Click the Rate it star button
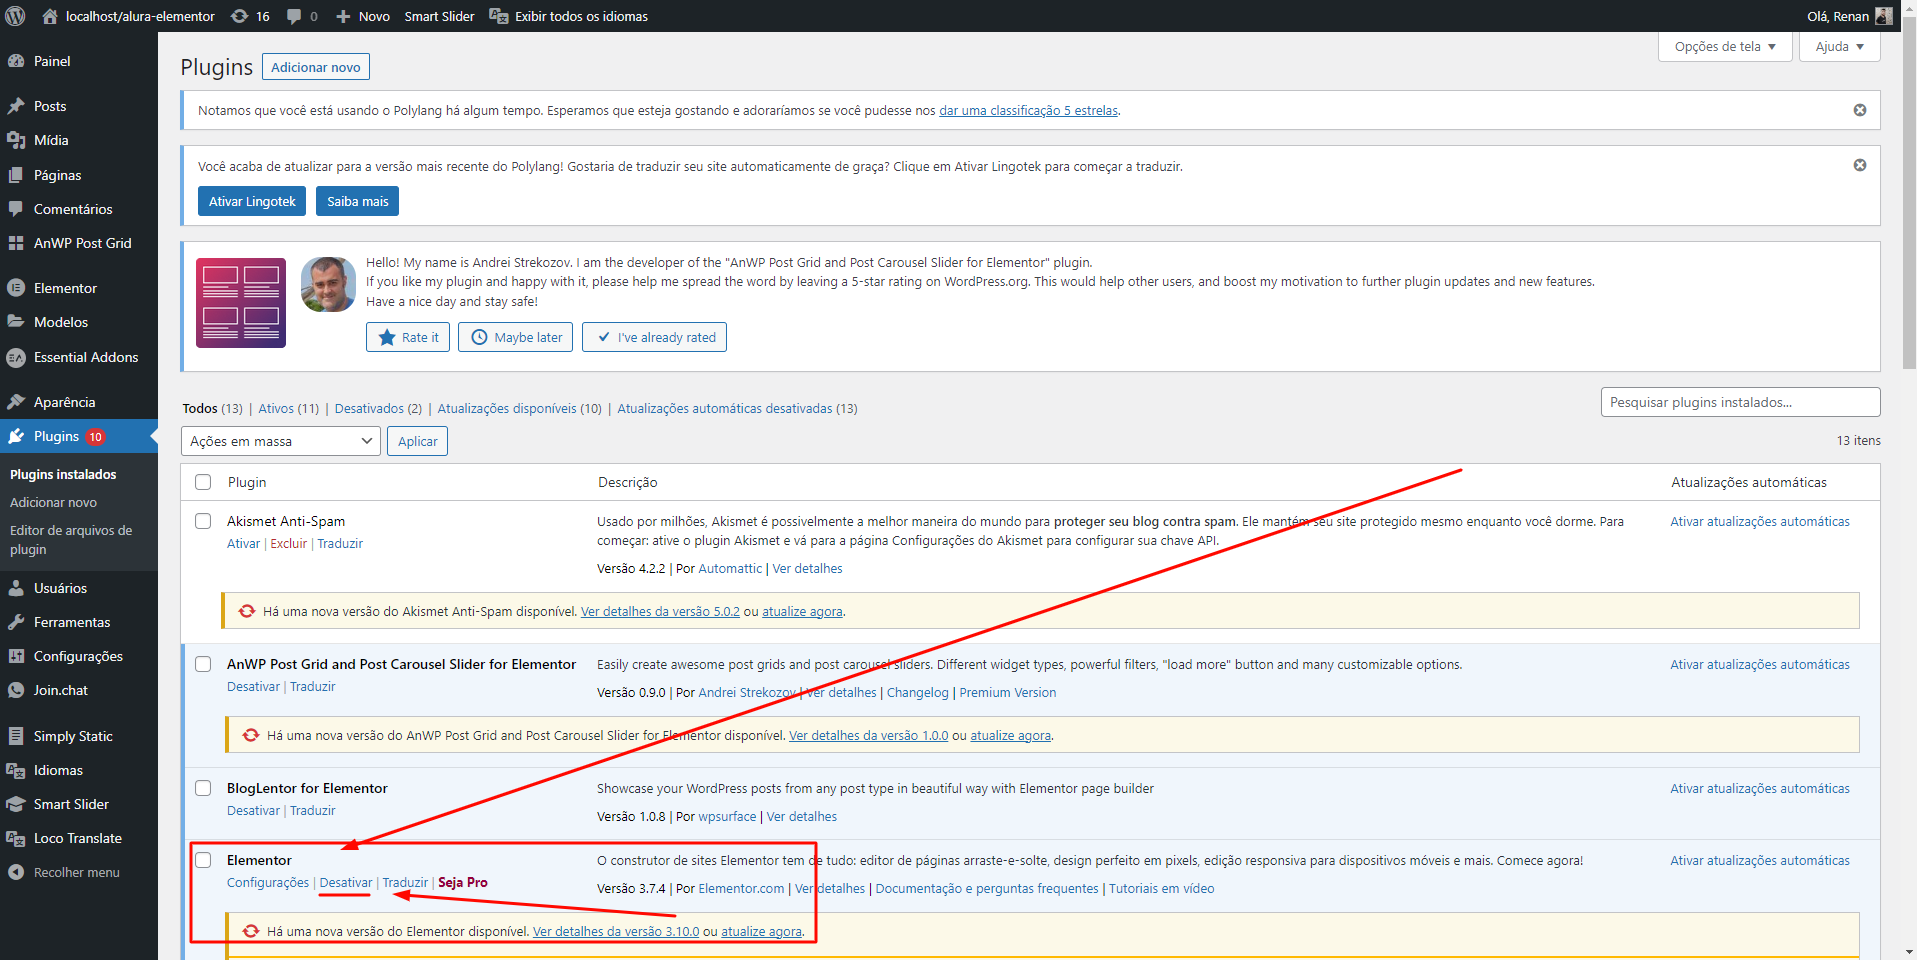Image resolution: width=1917 pixels, height=960 pixels. [408, 337]
